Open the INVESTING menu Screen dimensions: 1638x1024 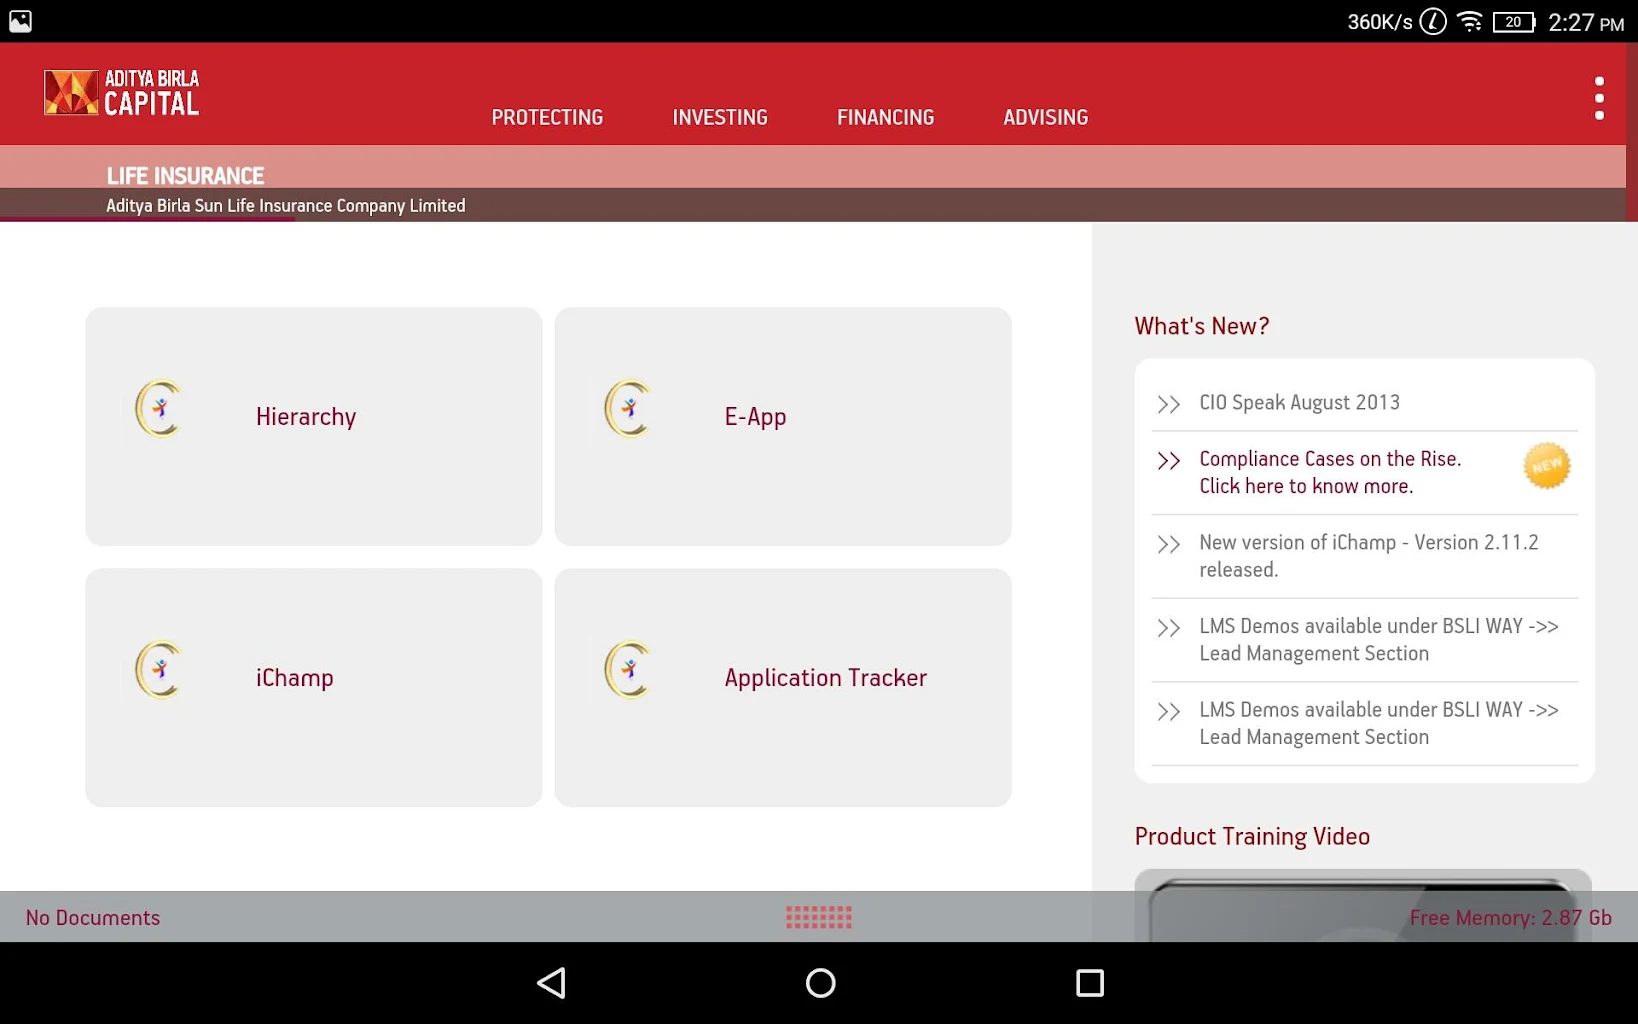pos(720,117)
